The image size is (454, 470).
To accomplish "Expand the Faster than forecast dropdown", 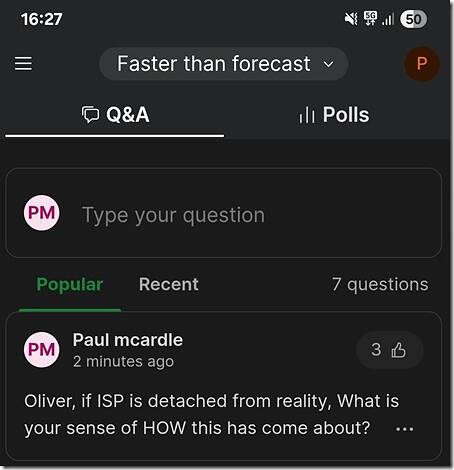I will tap(224, 64).
